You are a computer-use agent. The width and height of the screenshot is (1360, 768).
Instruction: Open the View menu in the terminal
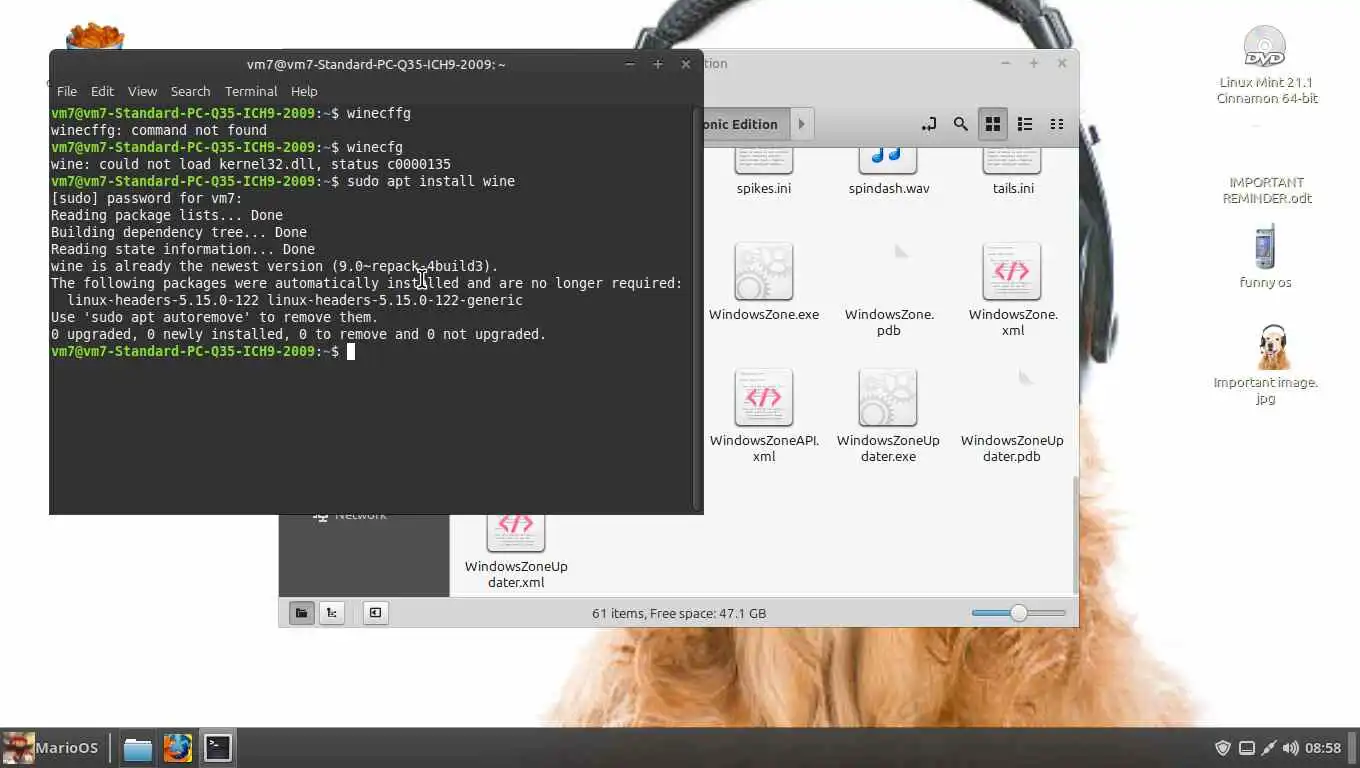[142, 91]
